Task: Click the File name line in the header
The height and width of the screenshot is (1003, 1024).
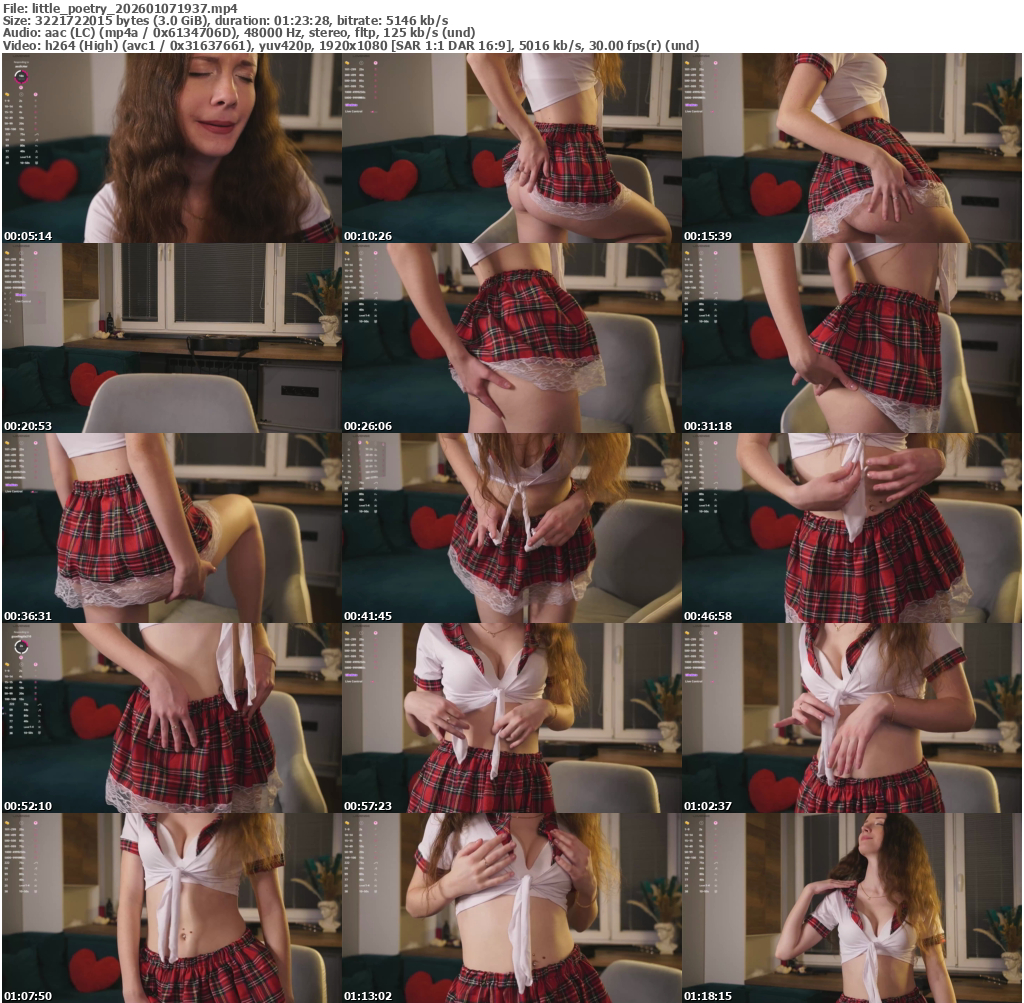Action: 120,8
